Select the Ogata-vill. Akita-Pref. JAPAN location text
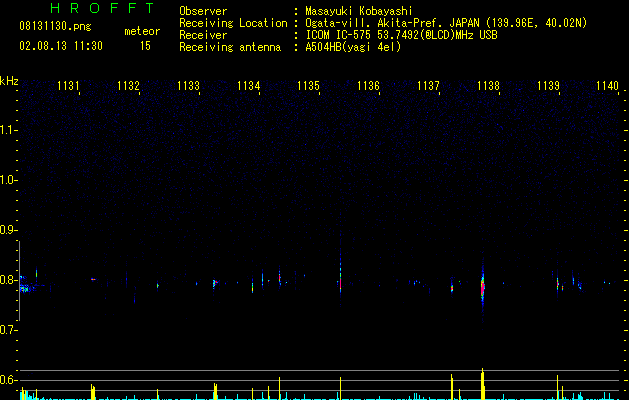 click(446, 23)
